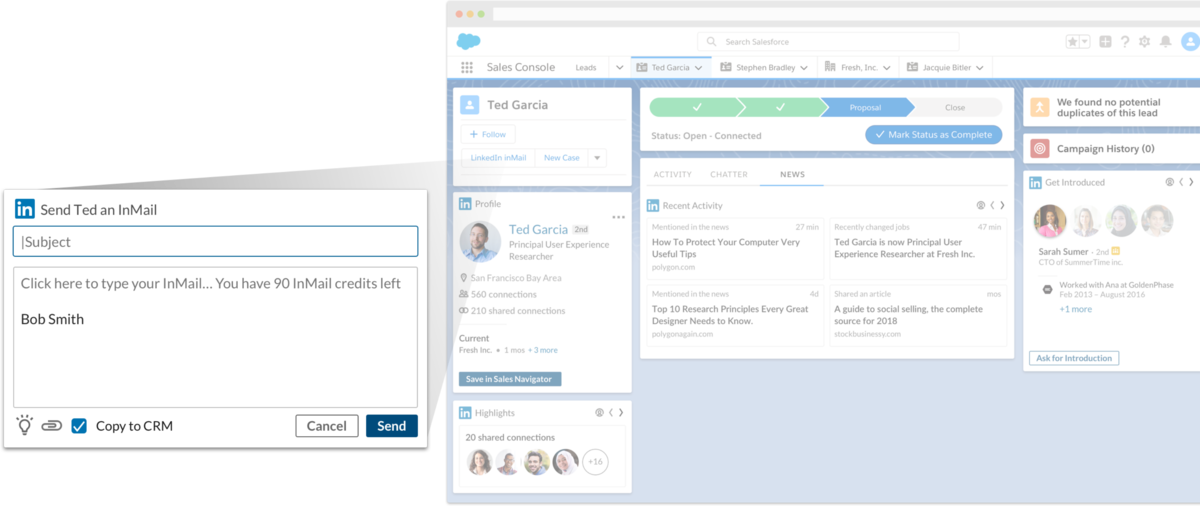Send the InMail message
The height and width of the screenshot is (506, 1200).
tap(392, 426)
